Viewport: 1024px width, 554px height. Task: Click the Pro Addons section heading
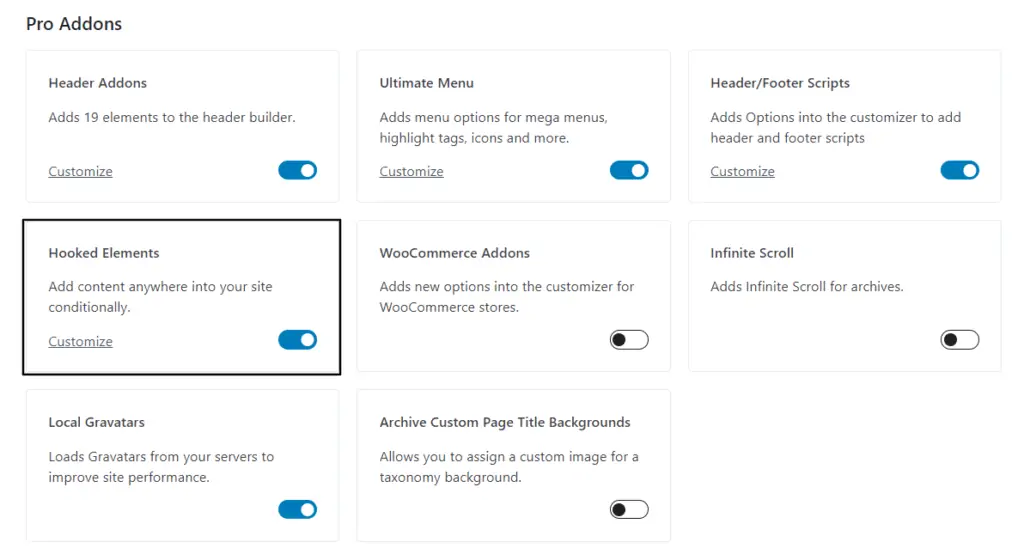tap(74, 24)
